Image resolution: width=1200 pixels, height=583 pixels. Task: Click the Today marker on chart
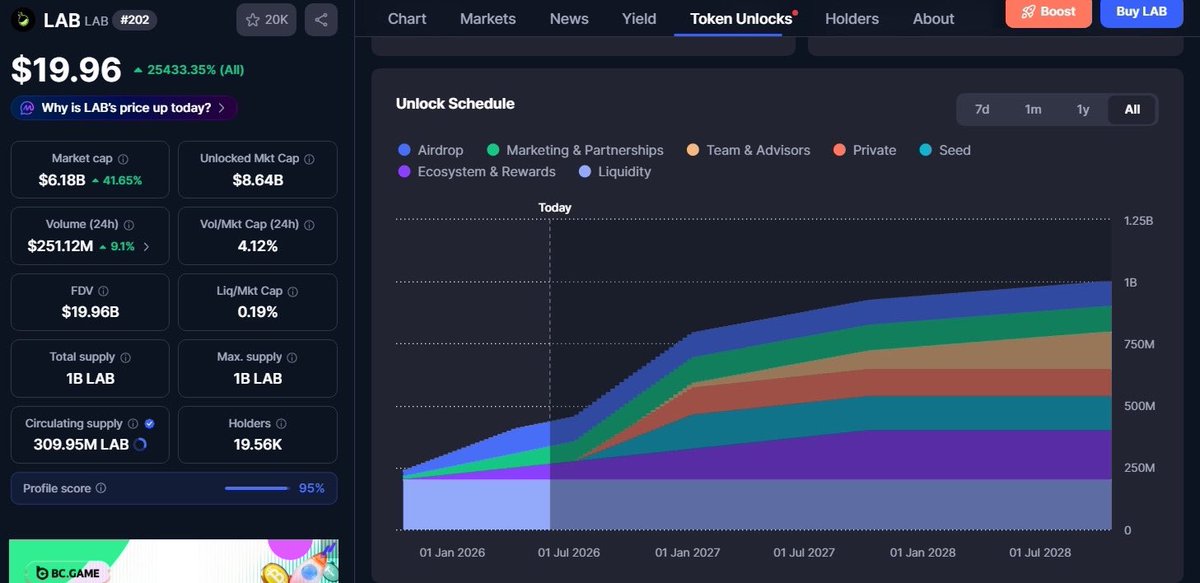[x=555, y=208]
